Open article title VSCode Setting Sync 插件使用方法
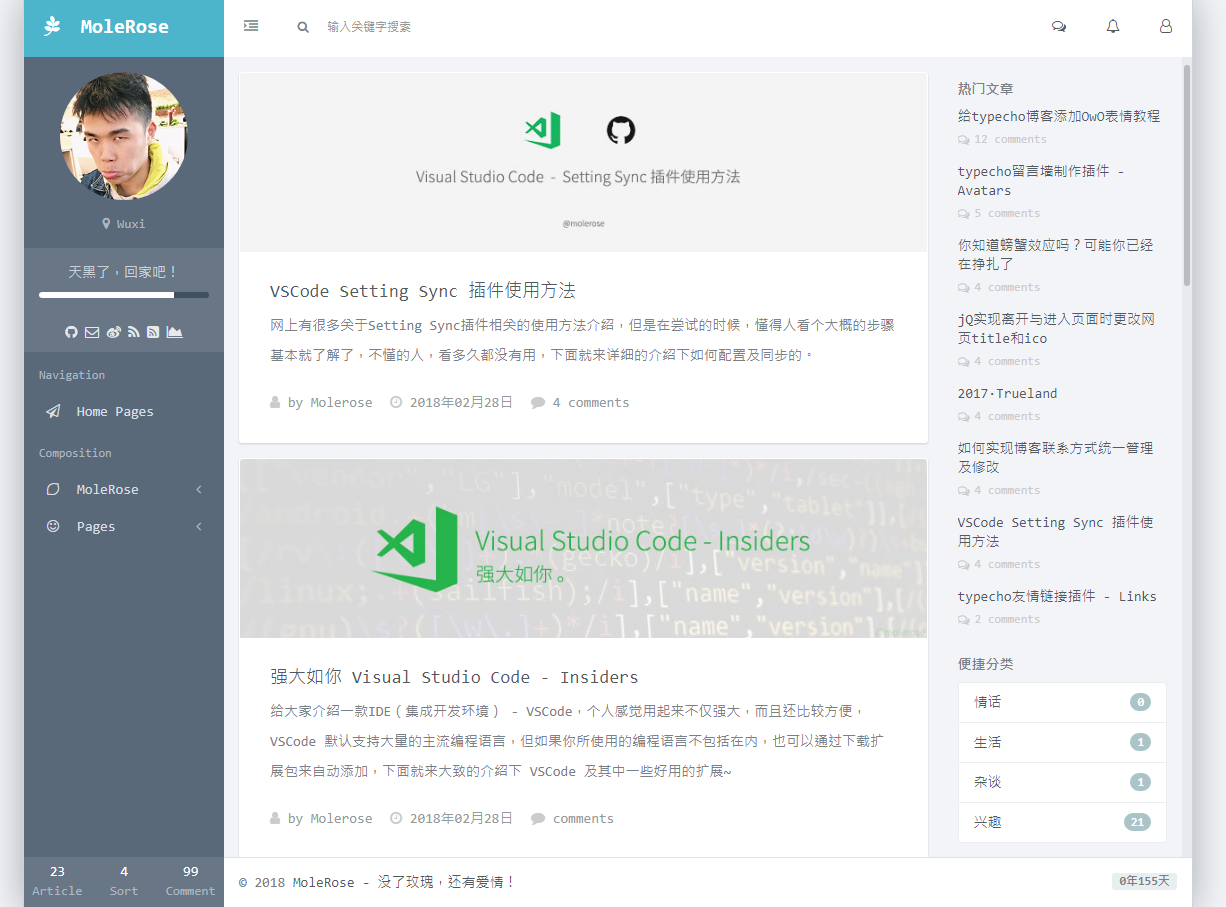The image size is (1226, 908). [x=422, y=291]
